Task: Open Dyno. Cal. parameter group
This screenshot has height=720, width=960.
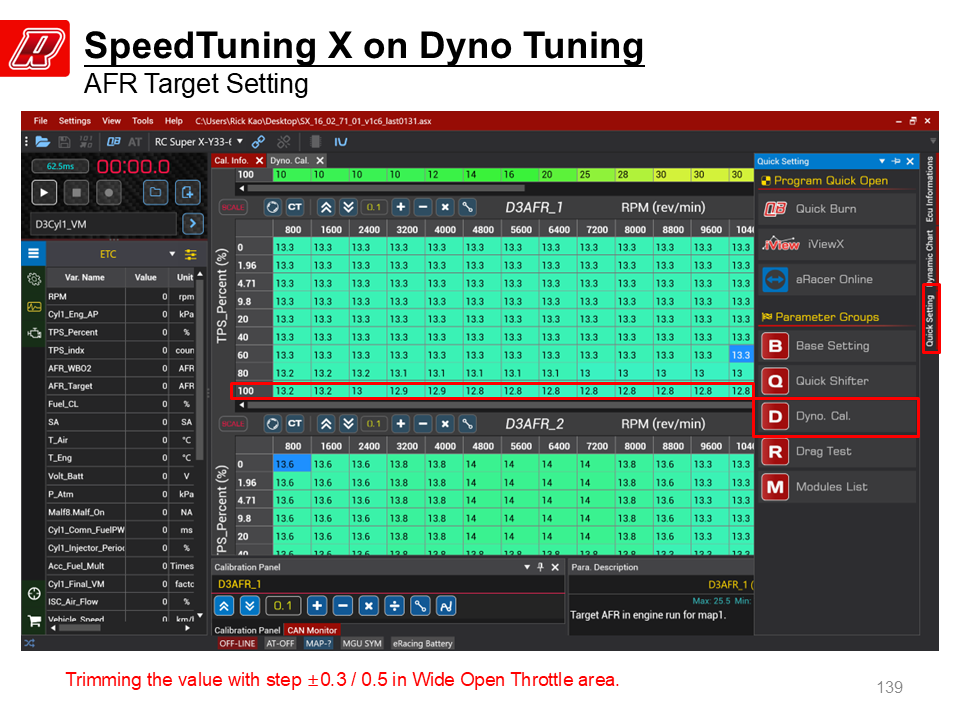Action: click(x=837, y=416)
